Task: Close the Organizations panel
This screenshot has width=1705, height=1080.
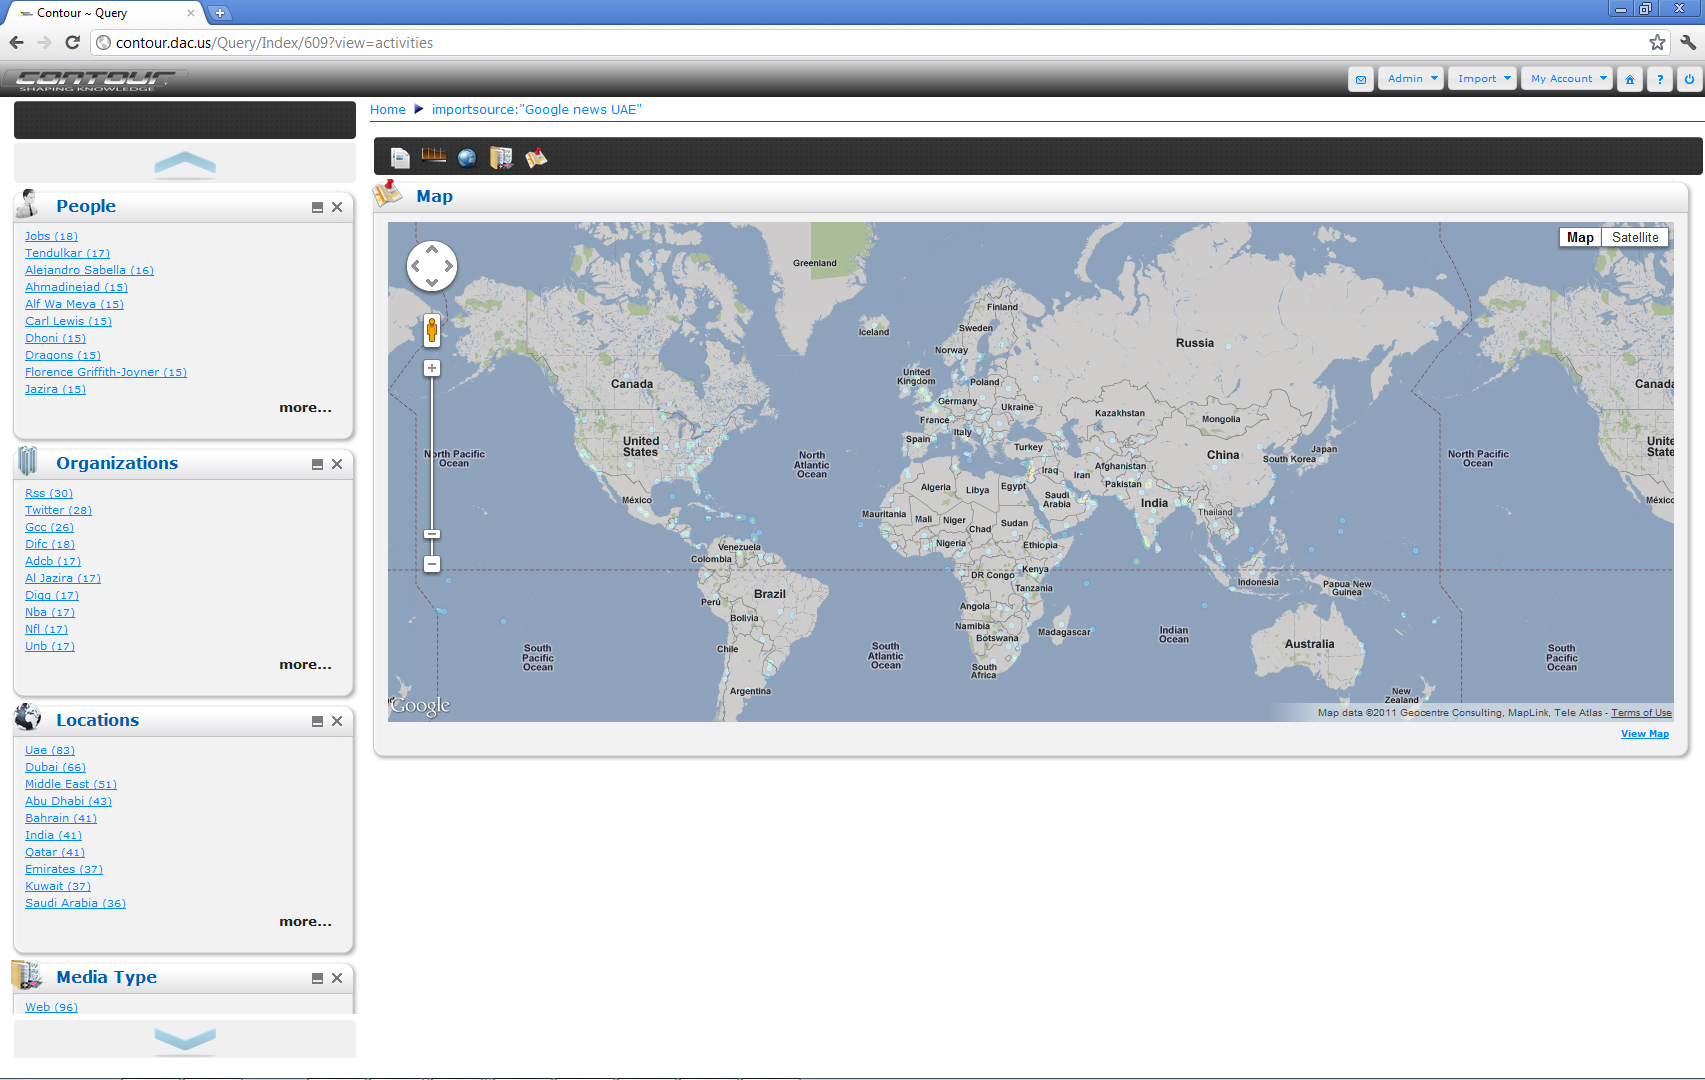Action: [x=337, y=464]
